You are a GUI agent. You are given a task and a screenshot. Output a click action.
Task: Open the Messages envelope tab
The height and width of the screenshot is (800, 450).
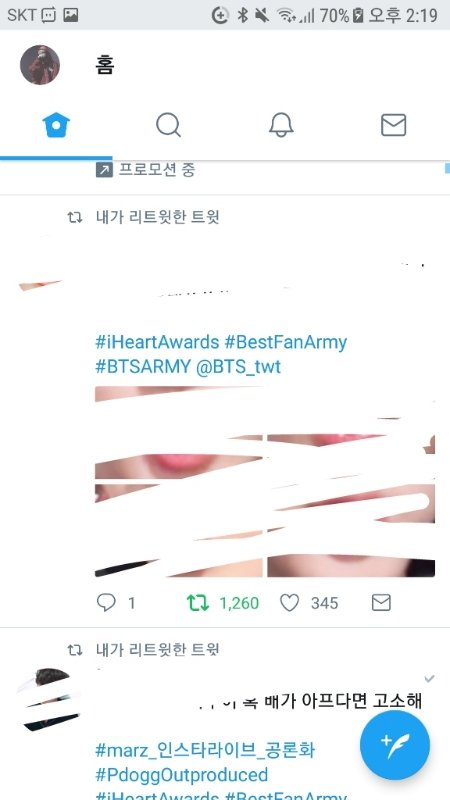[x=393, y=125]
